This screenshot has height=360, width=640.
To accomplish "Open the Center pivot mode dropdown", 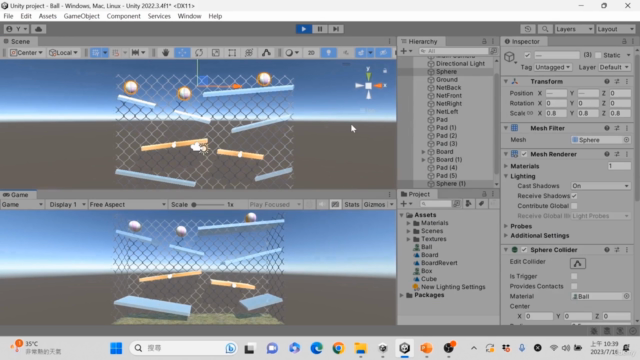I will pos(26,53).
